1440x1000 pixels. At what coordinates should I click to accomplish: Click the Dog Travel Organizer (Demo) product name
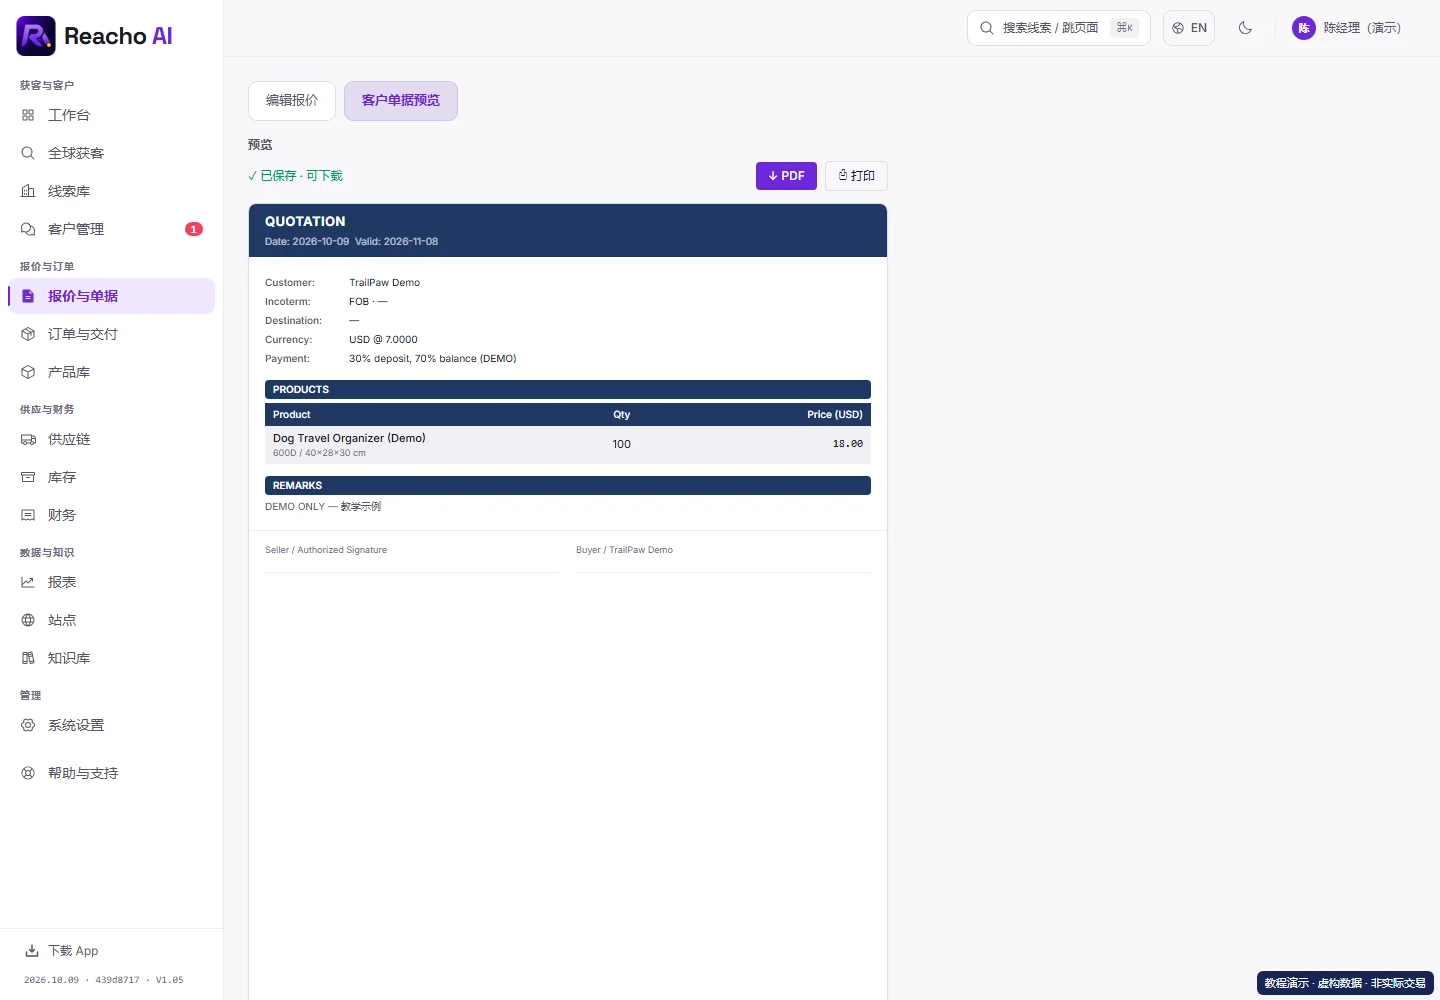(x=349, y=438)
